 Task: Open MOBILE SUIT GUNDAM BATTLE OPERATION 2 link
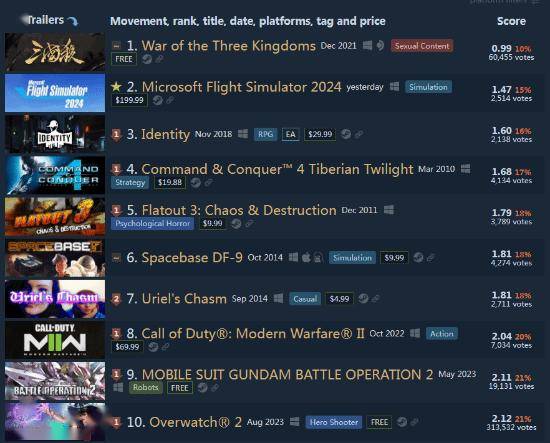point(287,375)
